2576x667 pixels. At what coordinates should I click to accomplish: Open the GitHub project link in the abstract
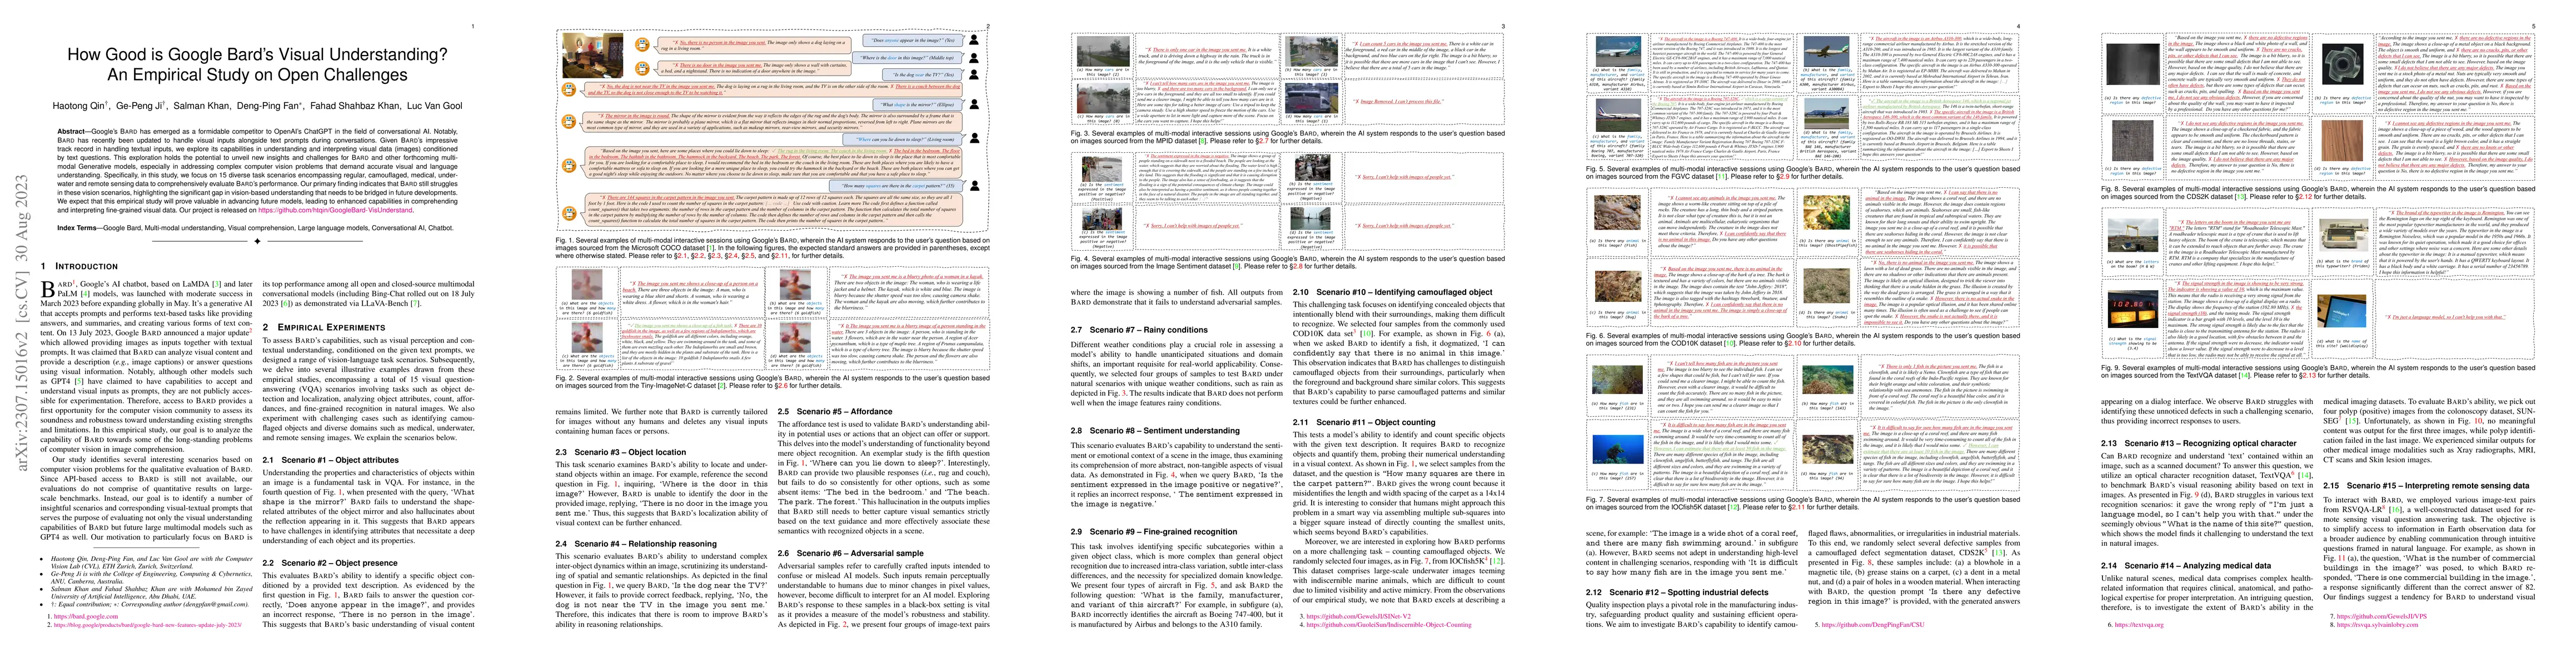[x=335, y=210]
